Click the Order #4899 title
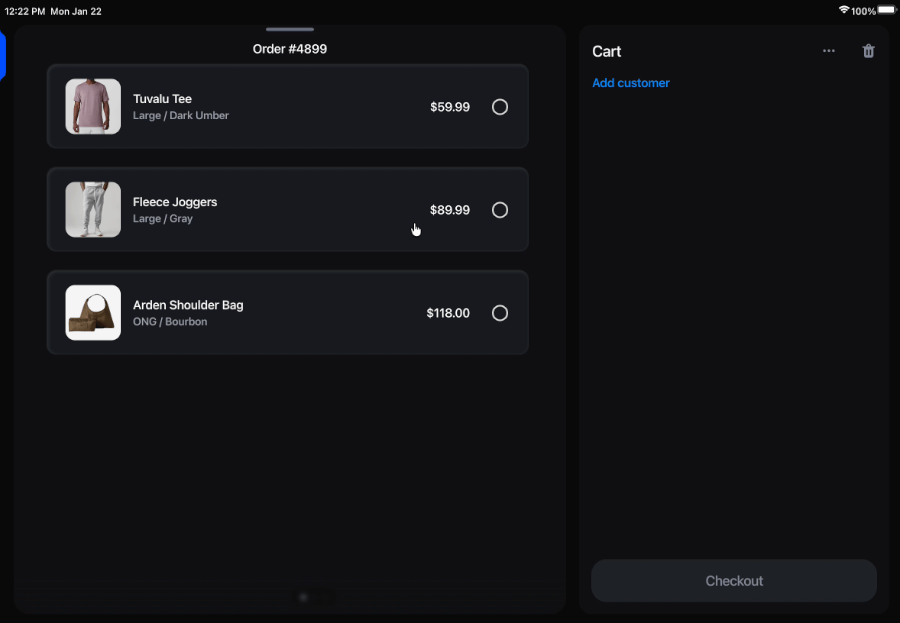Screen dimensions: 900x623 click(x=289, y=49)
